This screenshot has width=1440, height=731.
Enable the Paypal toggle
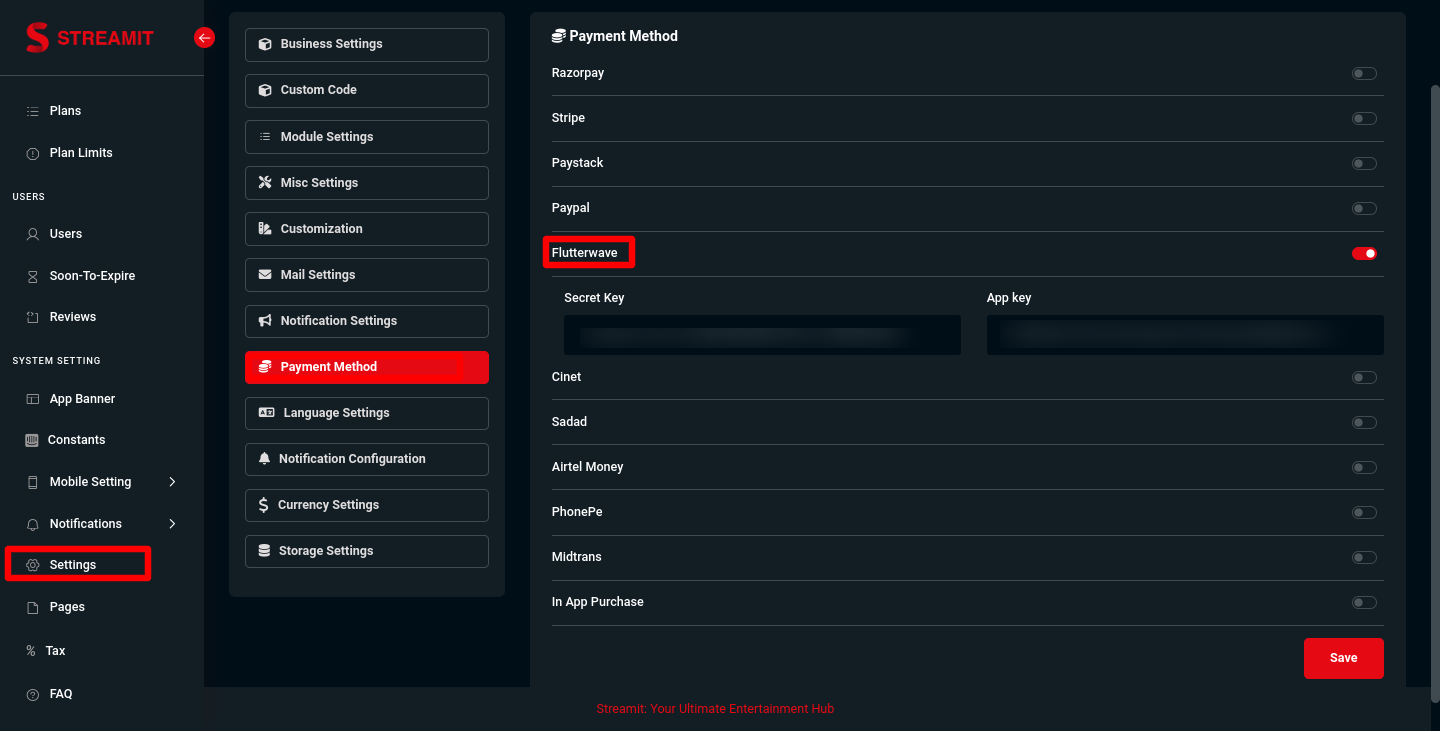tap(1364, 208)
